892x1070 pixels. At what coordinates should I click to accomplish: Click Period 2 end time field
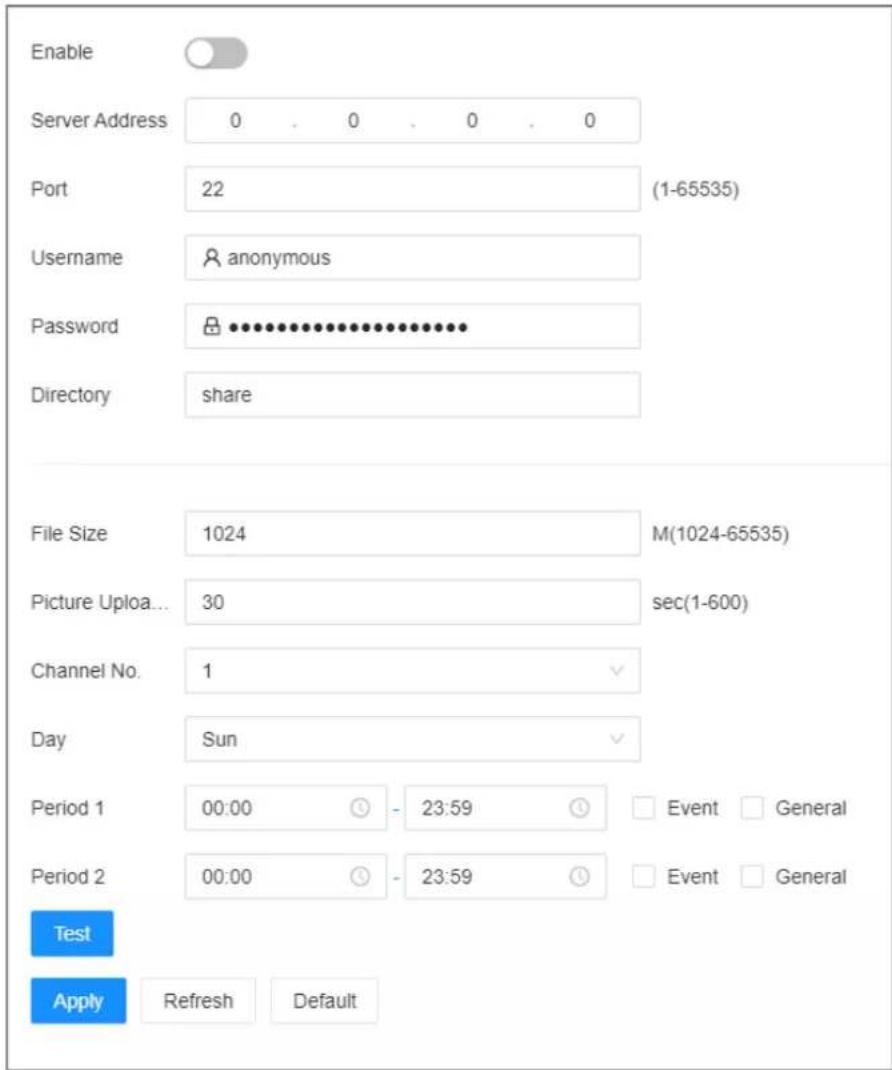[x=505, y=876]
